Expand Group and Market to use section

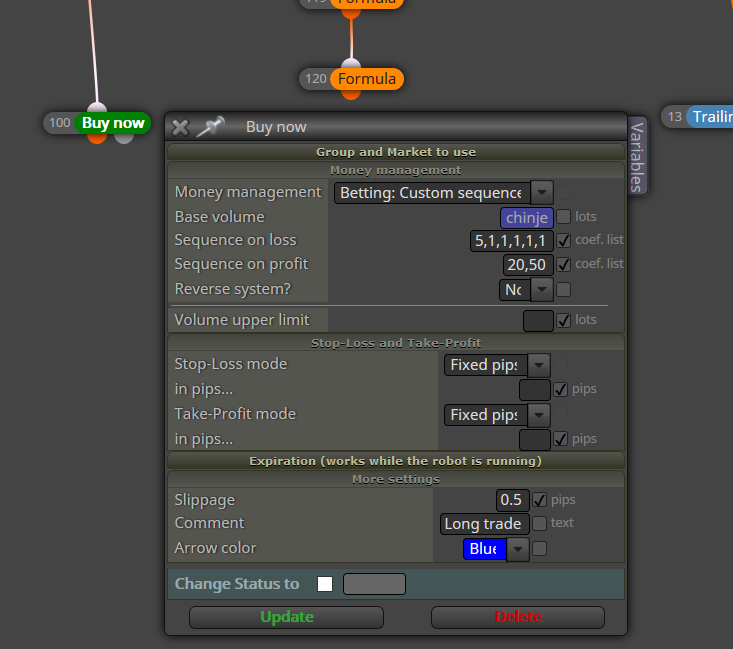coord(396,152)
